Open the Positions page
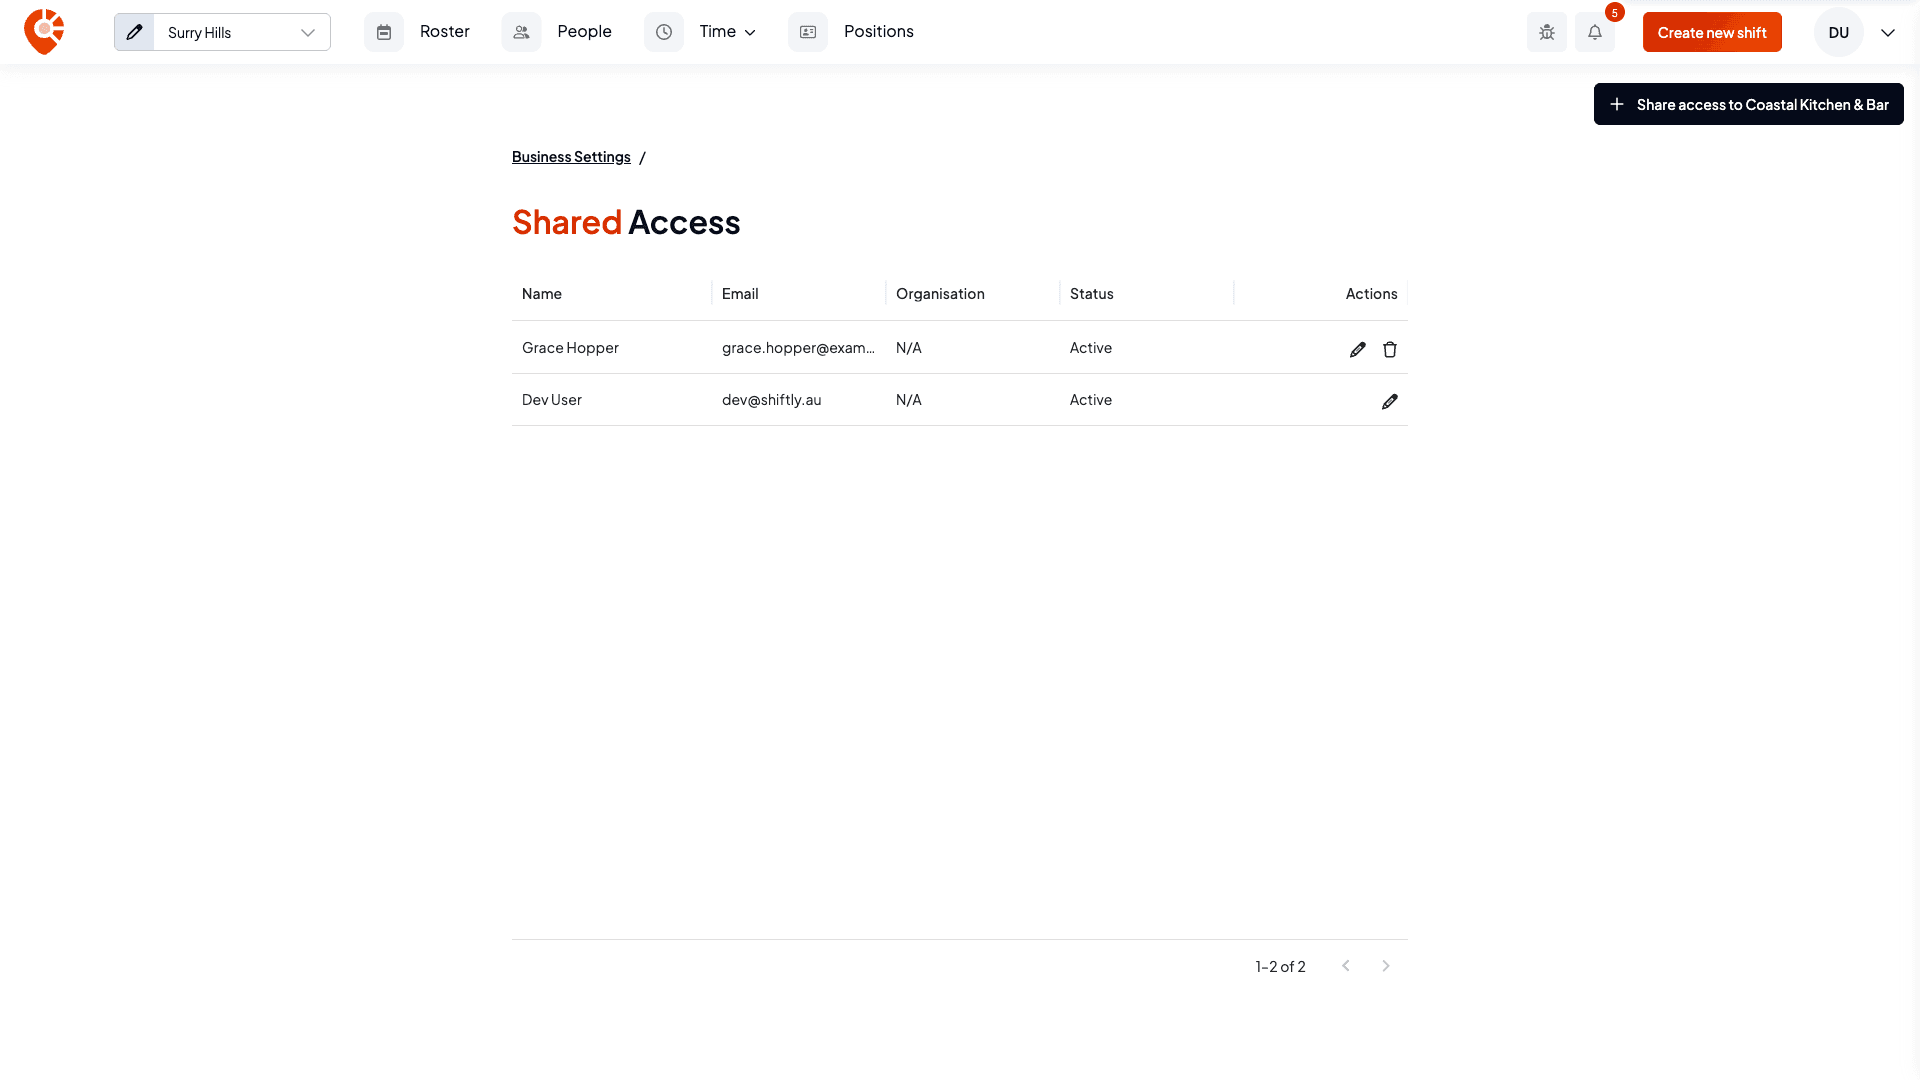The image size is (1920, 1080). [879, 32]
